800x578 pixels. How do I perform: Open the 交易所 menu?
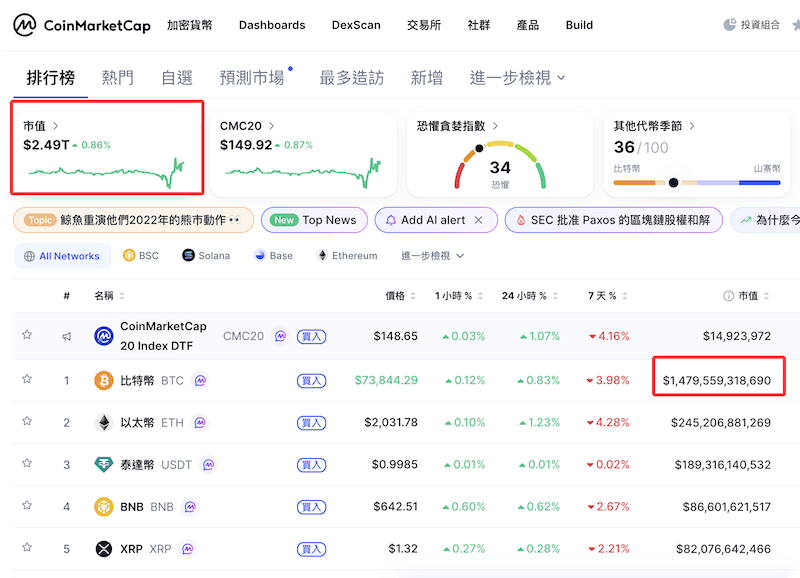(x=424, y=25)
